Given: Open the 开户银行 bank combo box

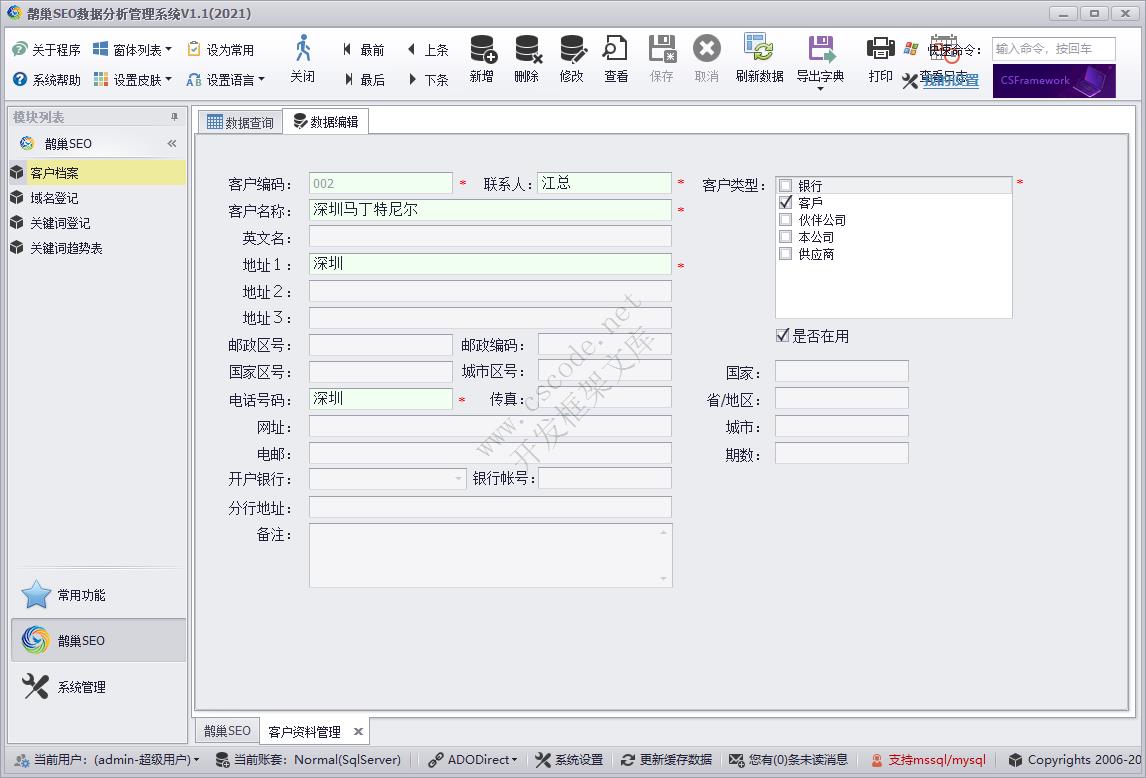Looking at the screenshot, I should [458, 481].
